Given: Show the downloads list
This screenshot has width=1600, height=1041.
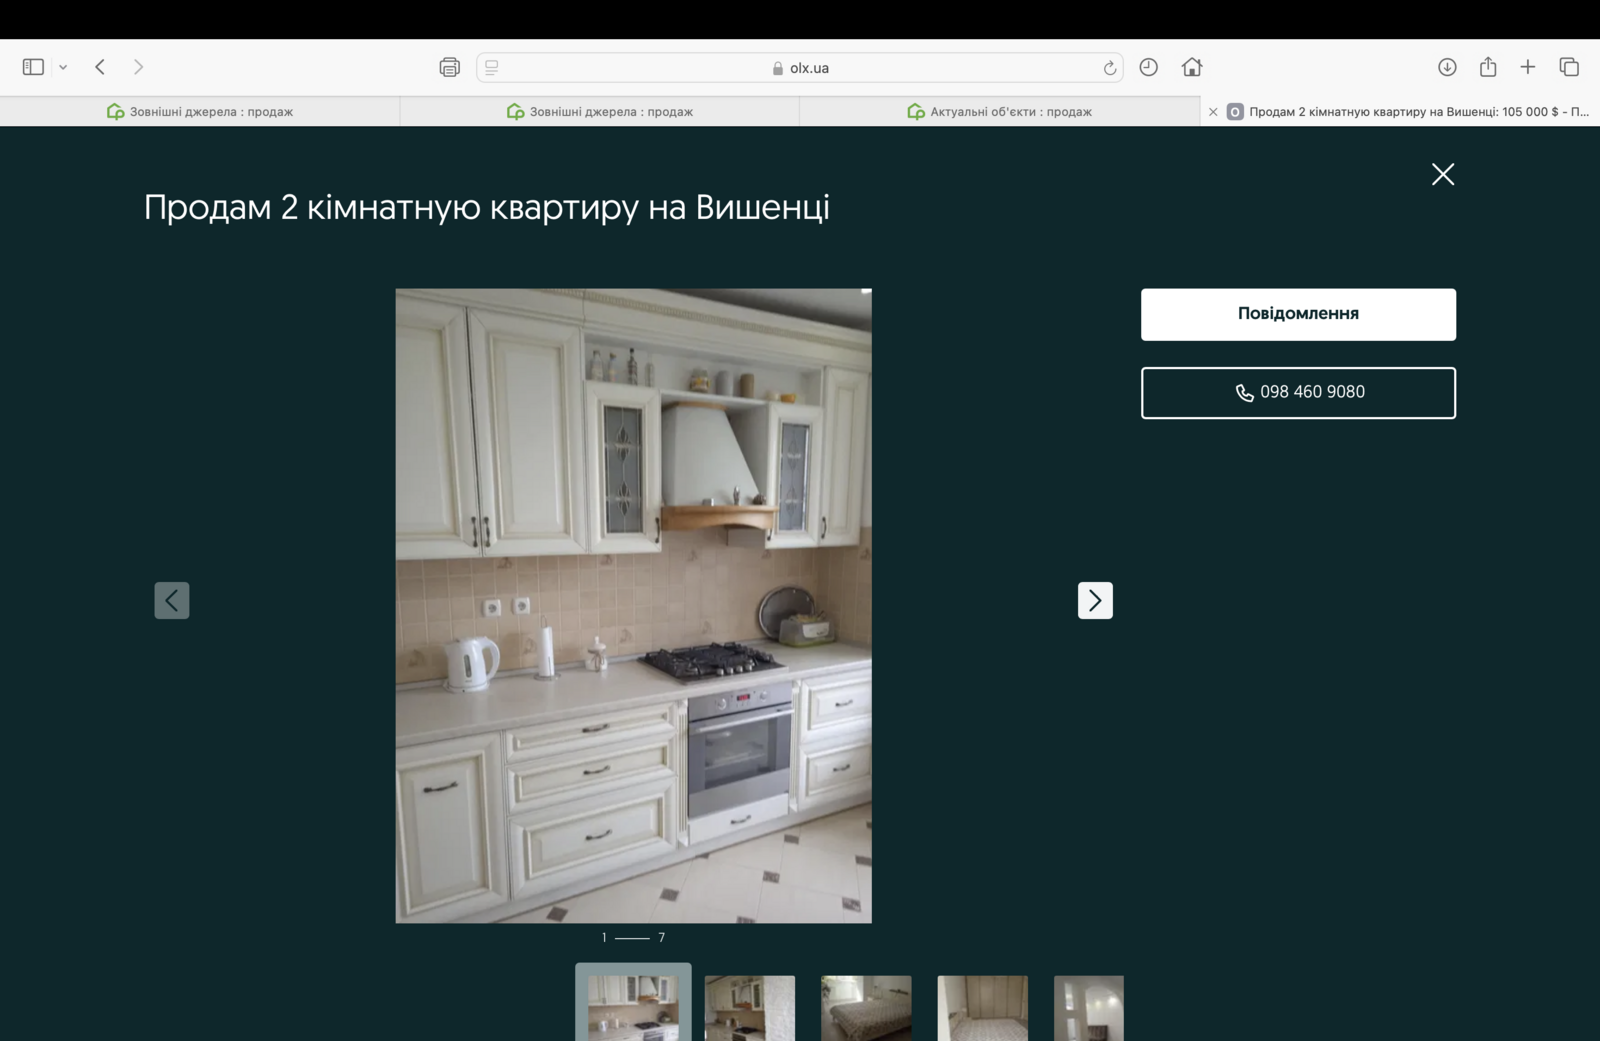Looking at the screenshot, I should (x=1447, y=67).
